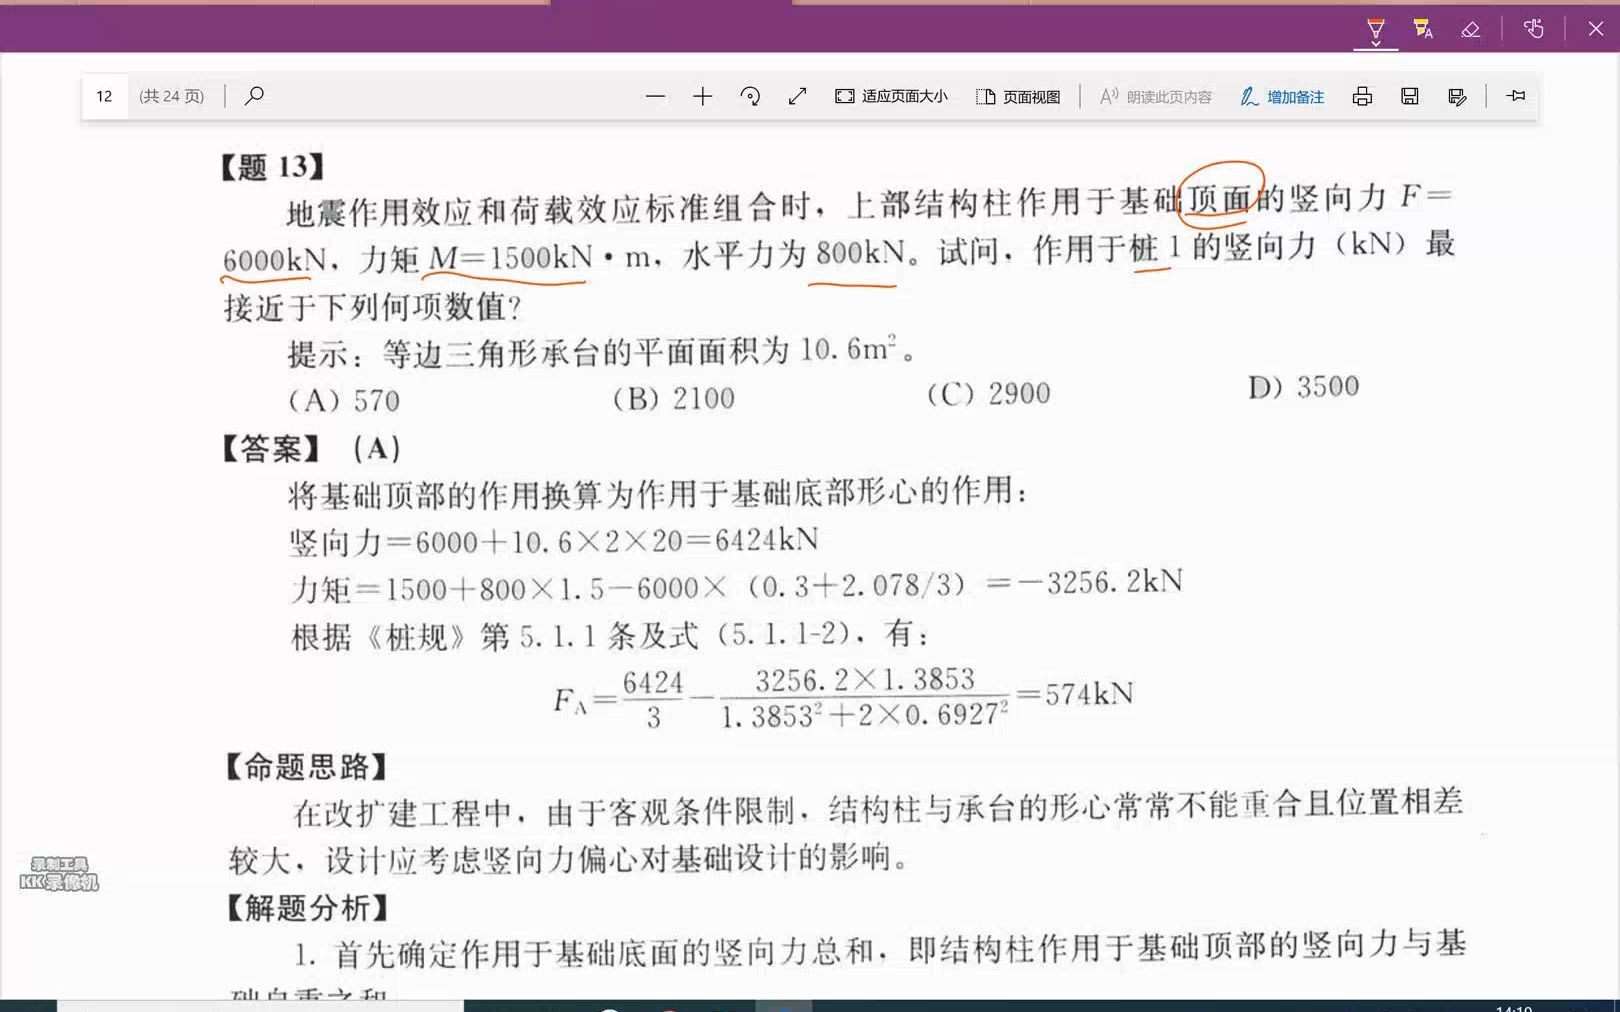Click the =574kN result in the formula
The width and height of the screenshot is (1620, 1012).
click(x=1075, y=693)
